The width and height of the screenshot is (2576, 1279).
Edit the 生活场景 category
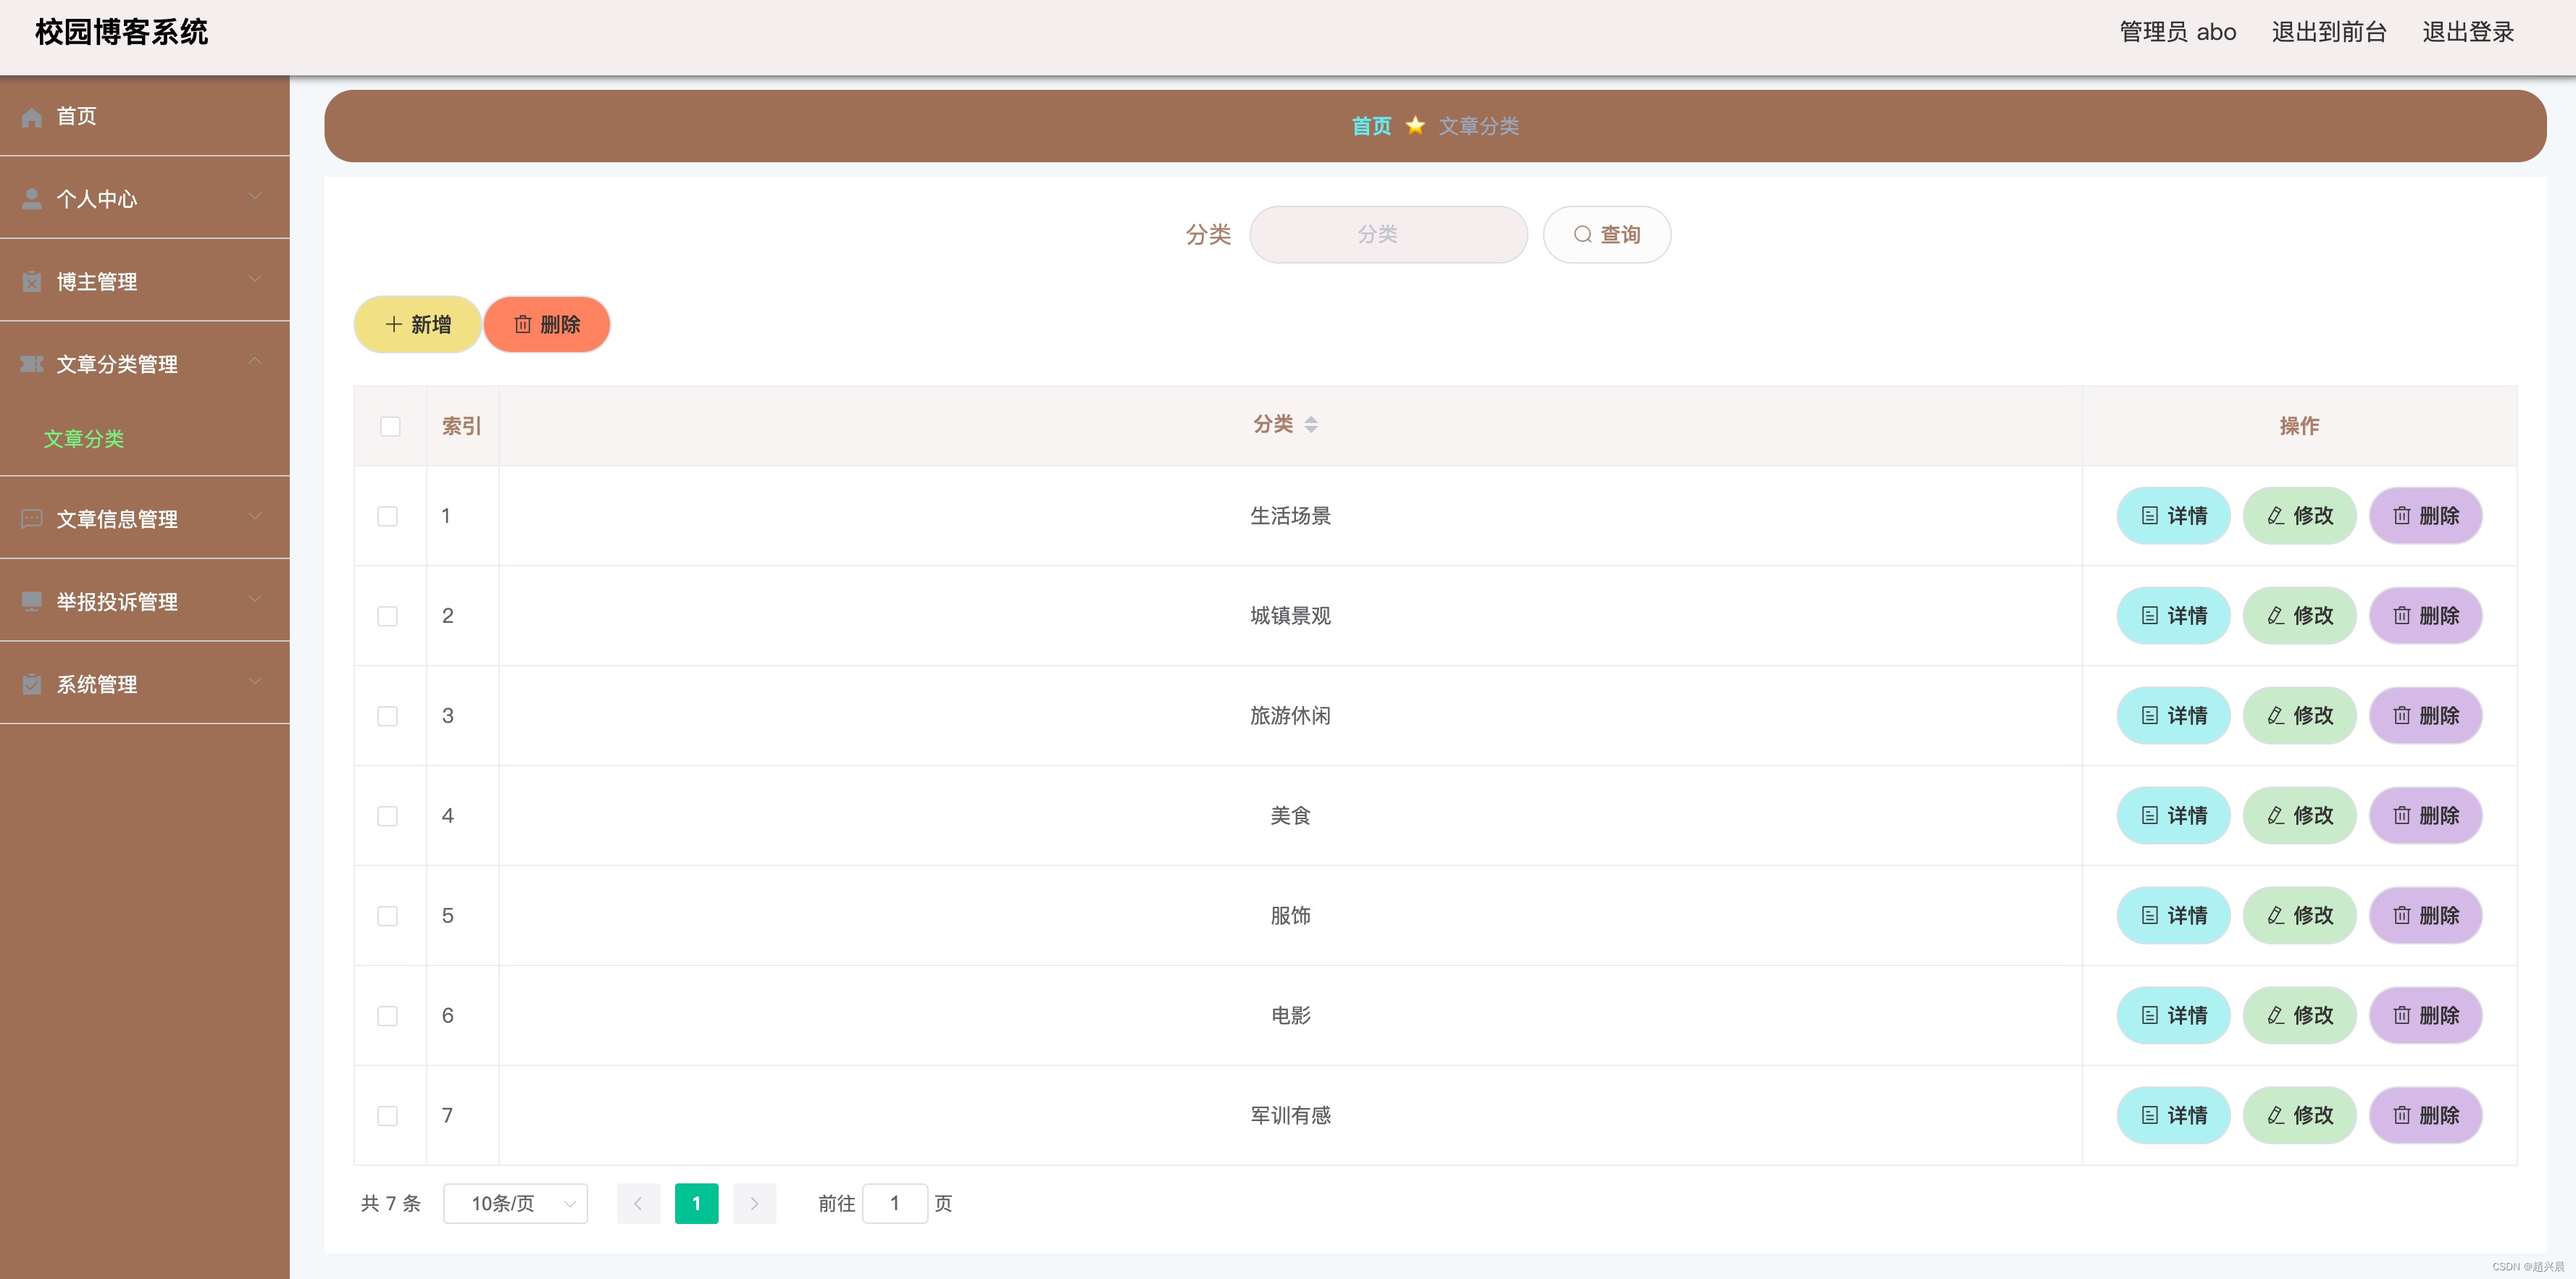(x=2299, y=515)
